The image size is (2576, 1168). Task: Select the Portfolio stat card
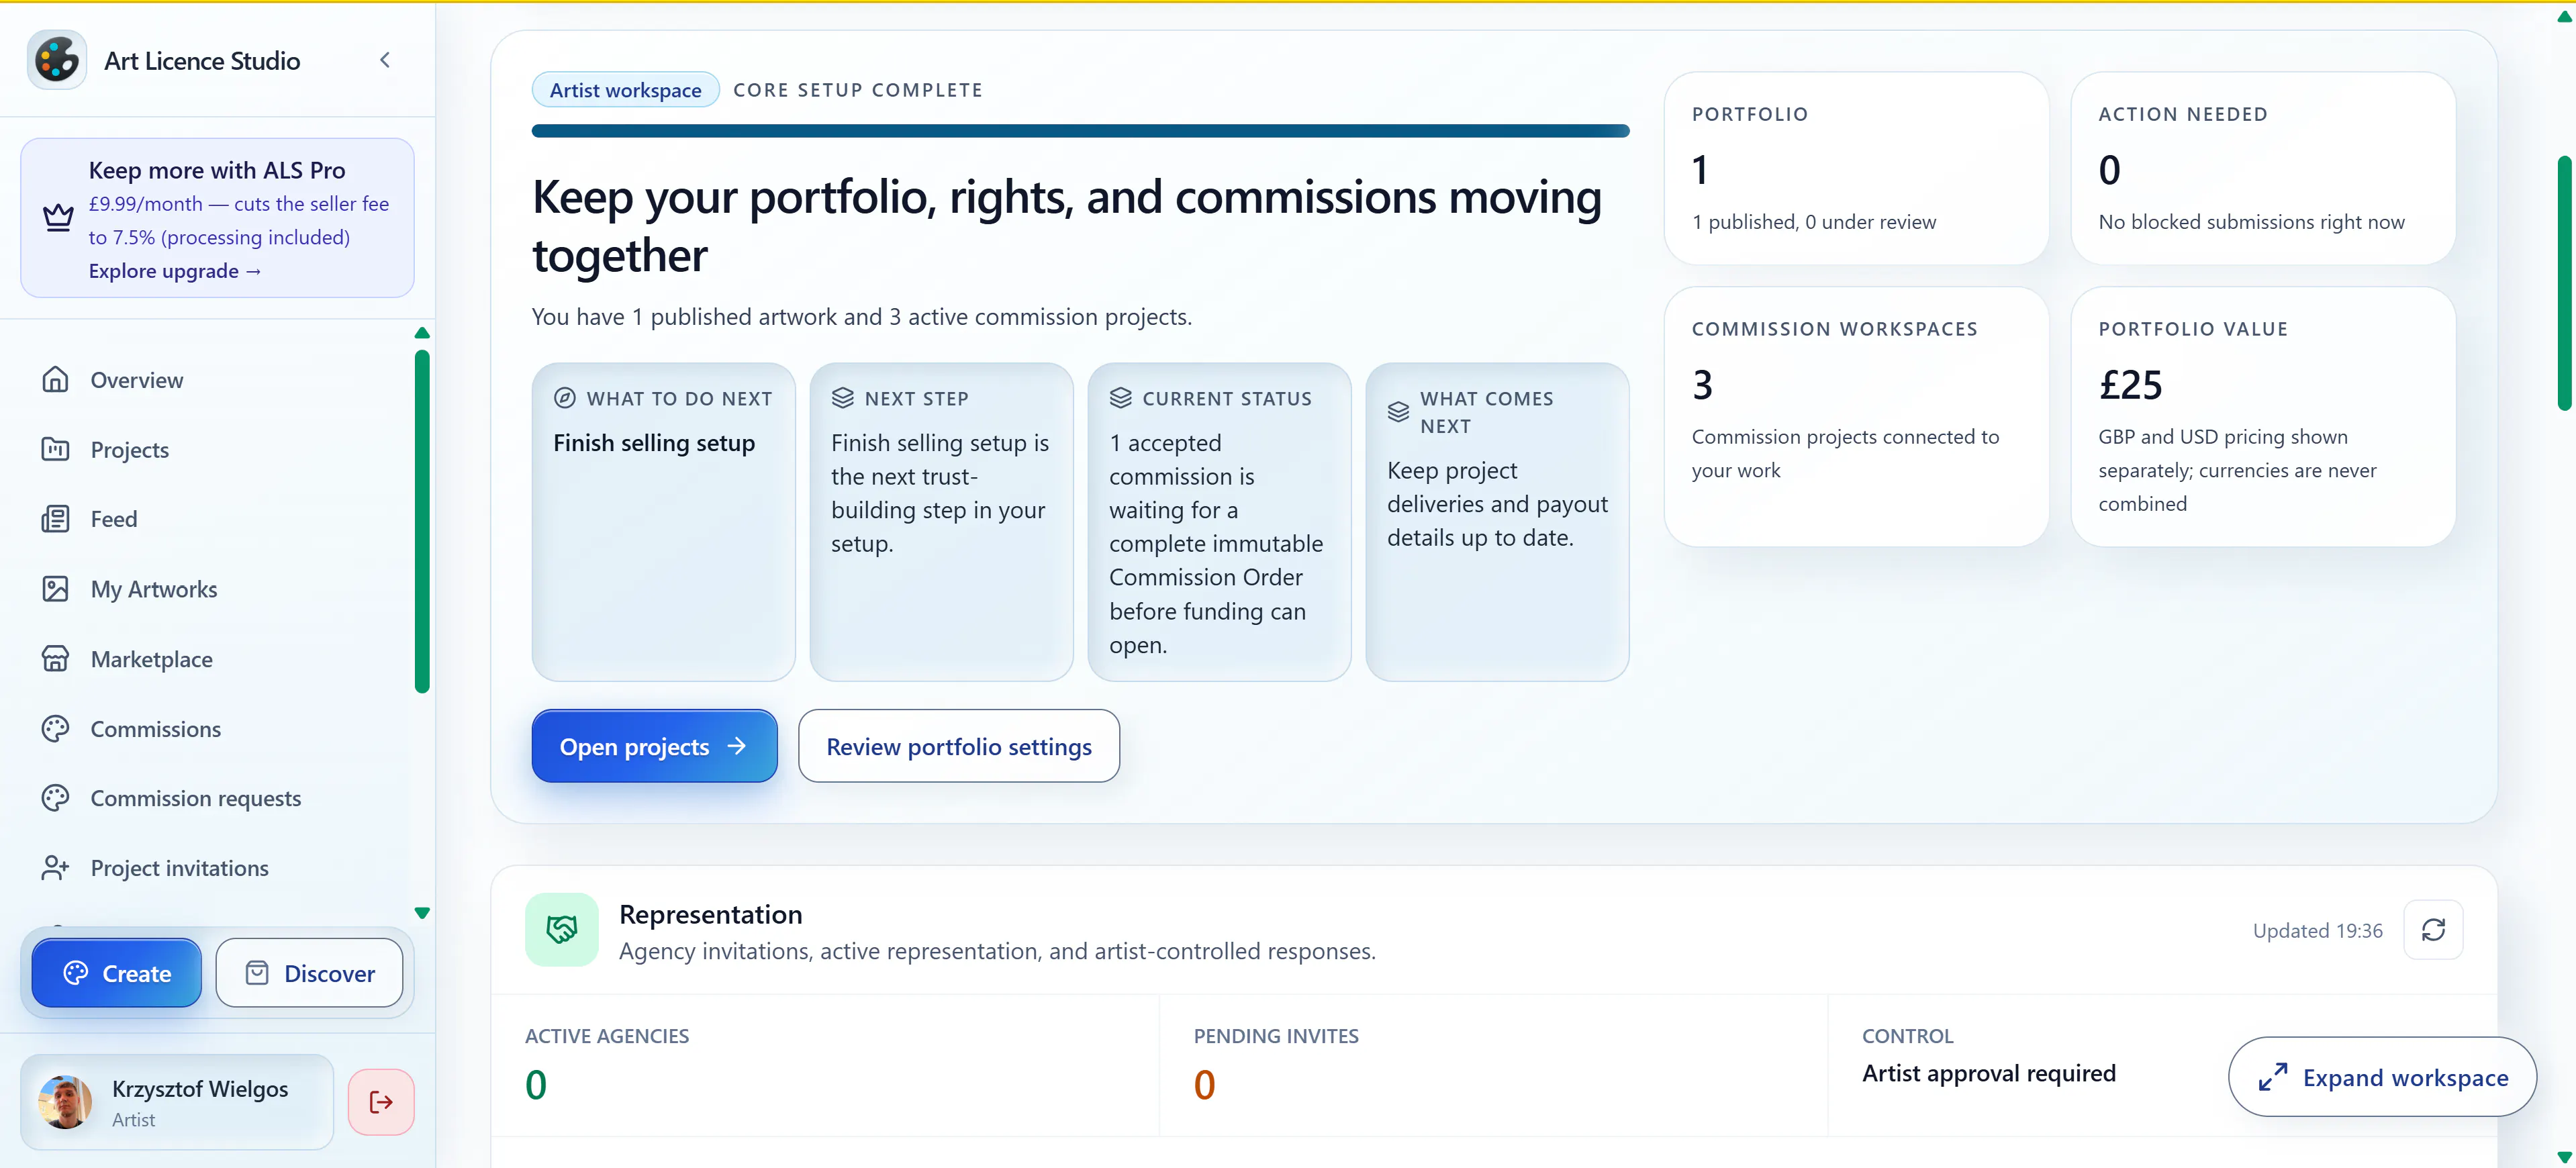pyautogui.click(x=1856, y=168)
